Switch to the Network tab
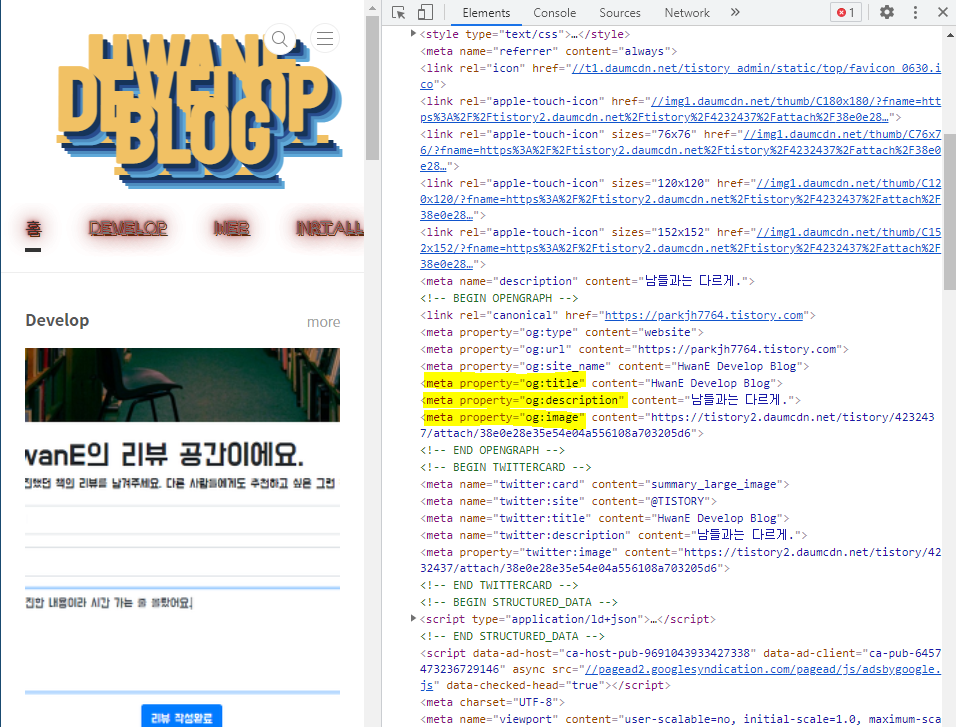956x727 pixels. (687, 13)
